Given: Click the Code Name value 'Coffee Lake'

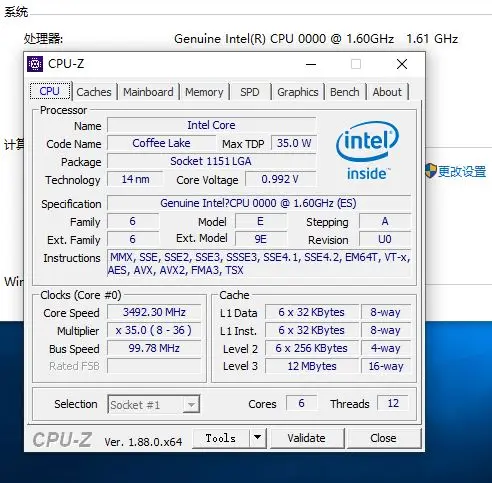Looking at the screenshot, I should 161,143.
